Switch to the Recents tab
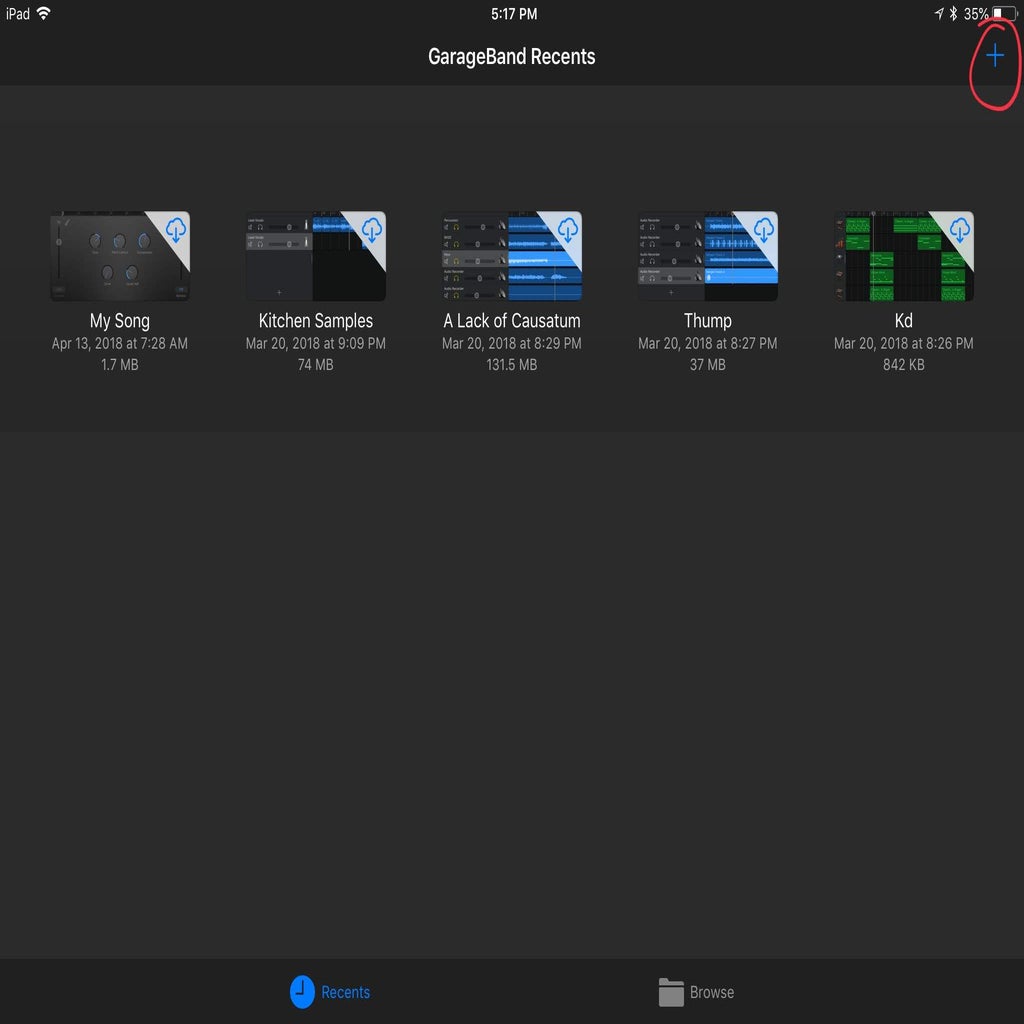Screen dimensions: 1024x1024 (330, 991)
